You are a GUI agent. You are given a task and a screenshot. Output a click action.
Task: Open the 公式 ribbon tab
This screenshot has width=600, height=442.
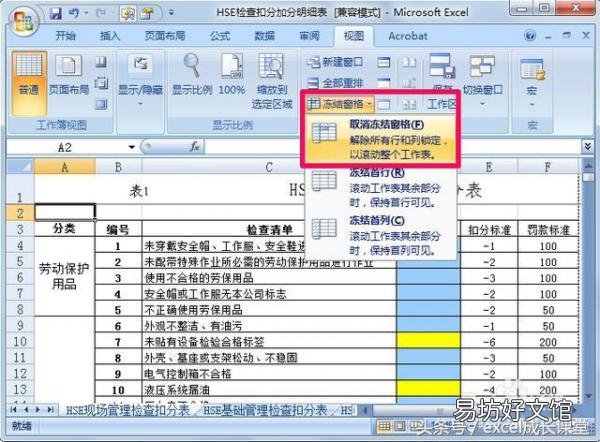click(x=220, y=36)
